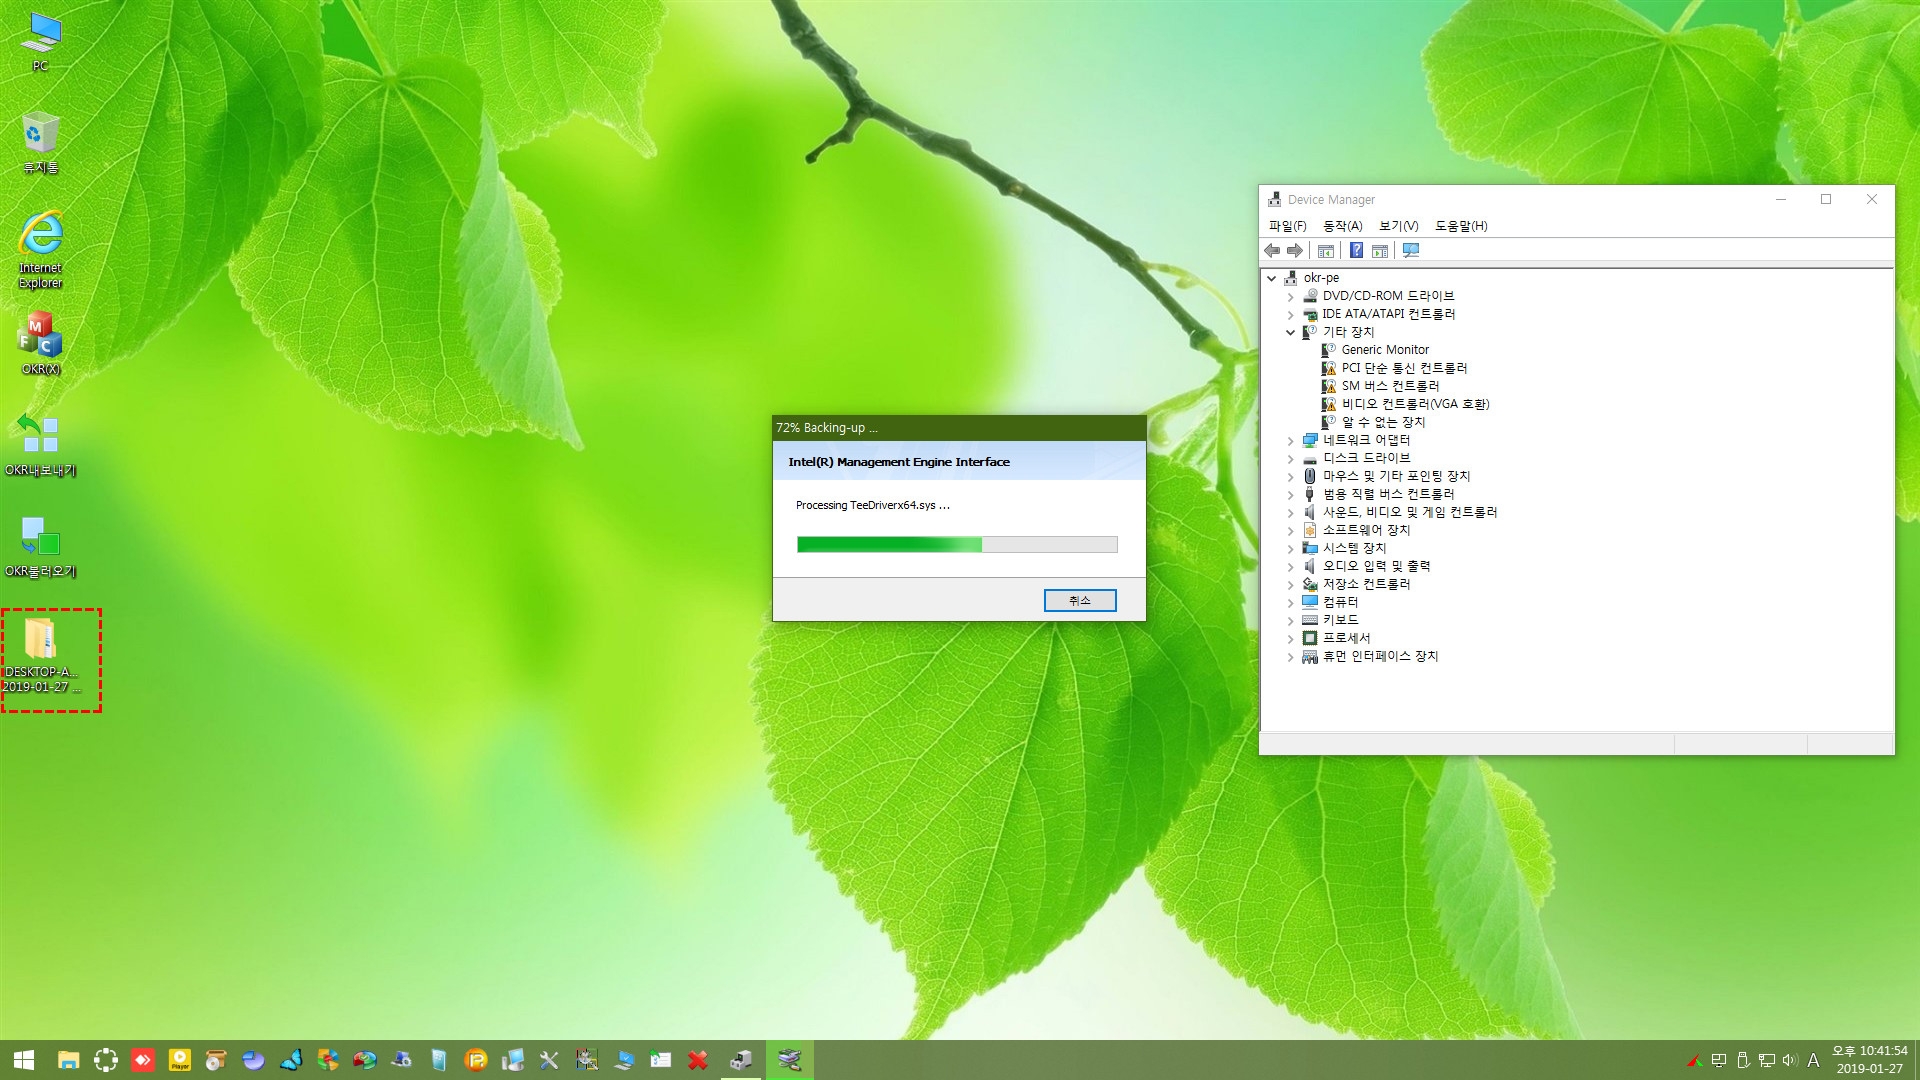Expand the 시스템 장치 node
The width and height of the screenshot is (1920, 1080).
pyautogui.click(x=1290, y=548)
